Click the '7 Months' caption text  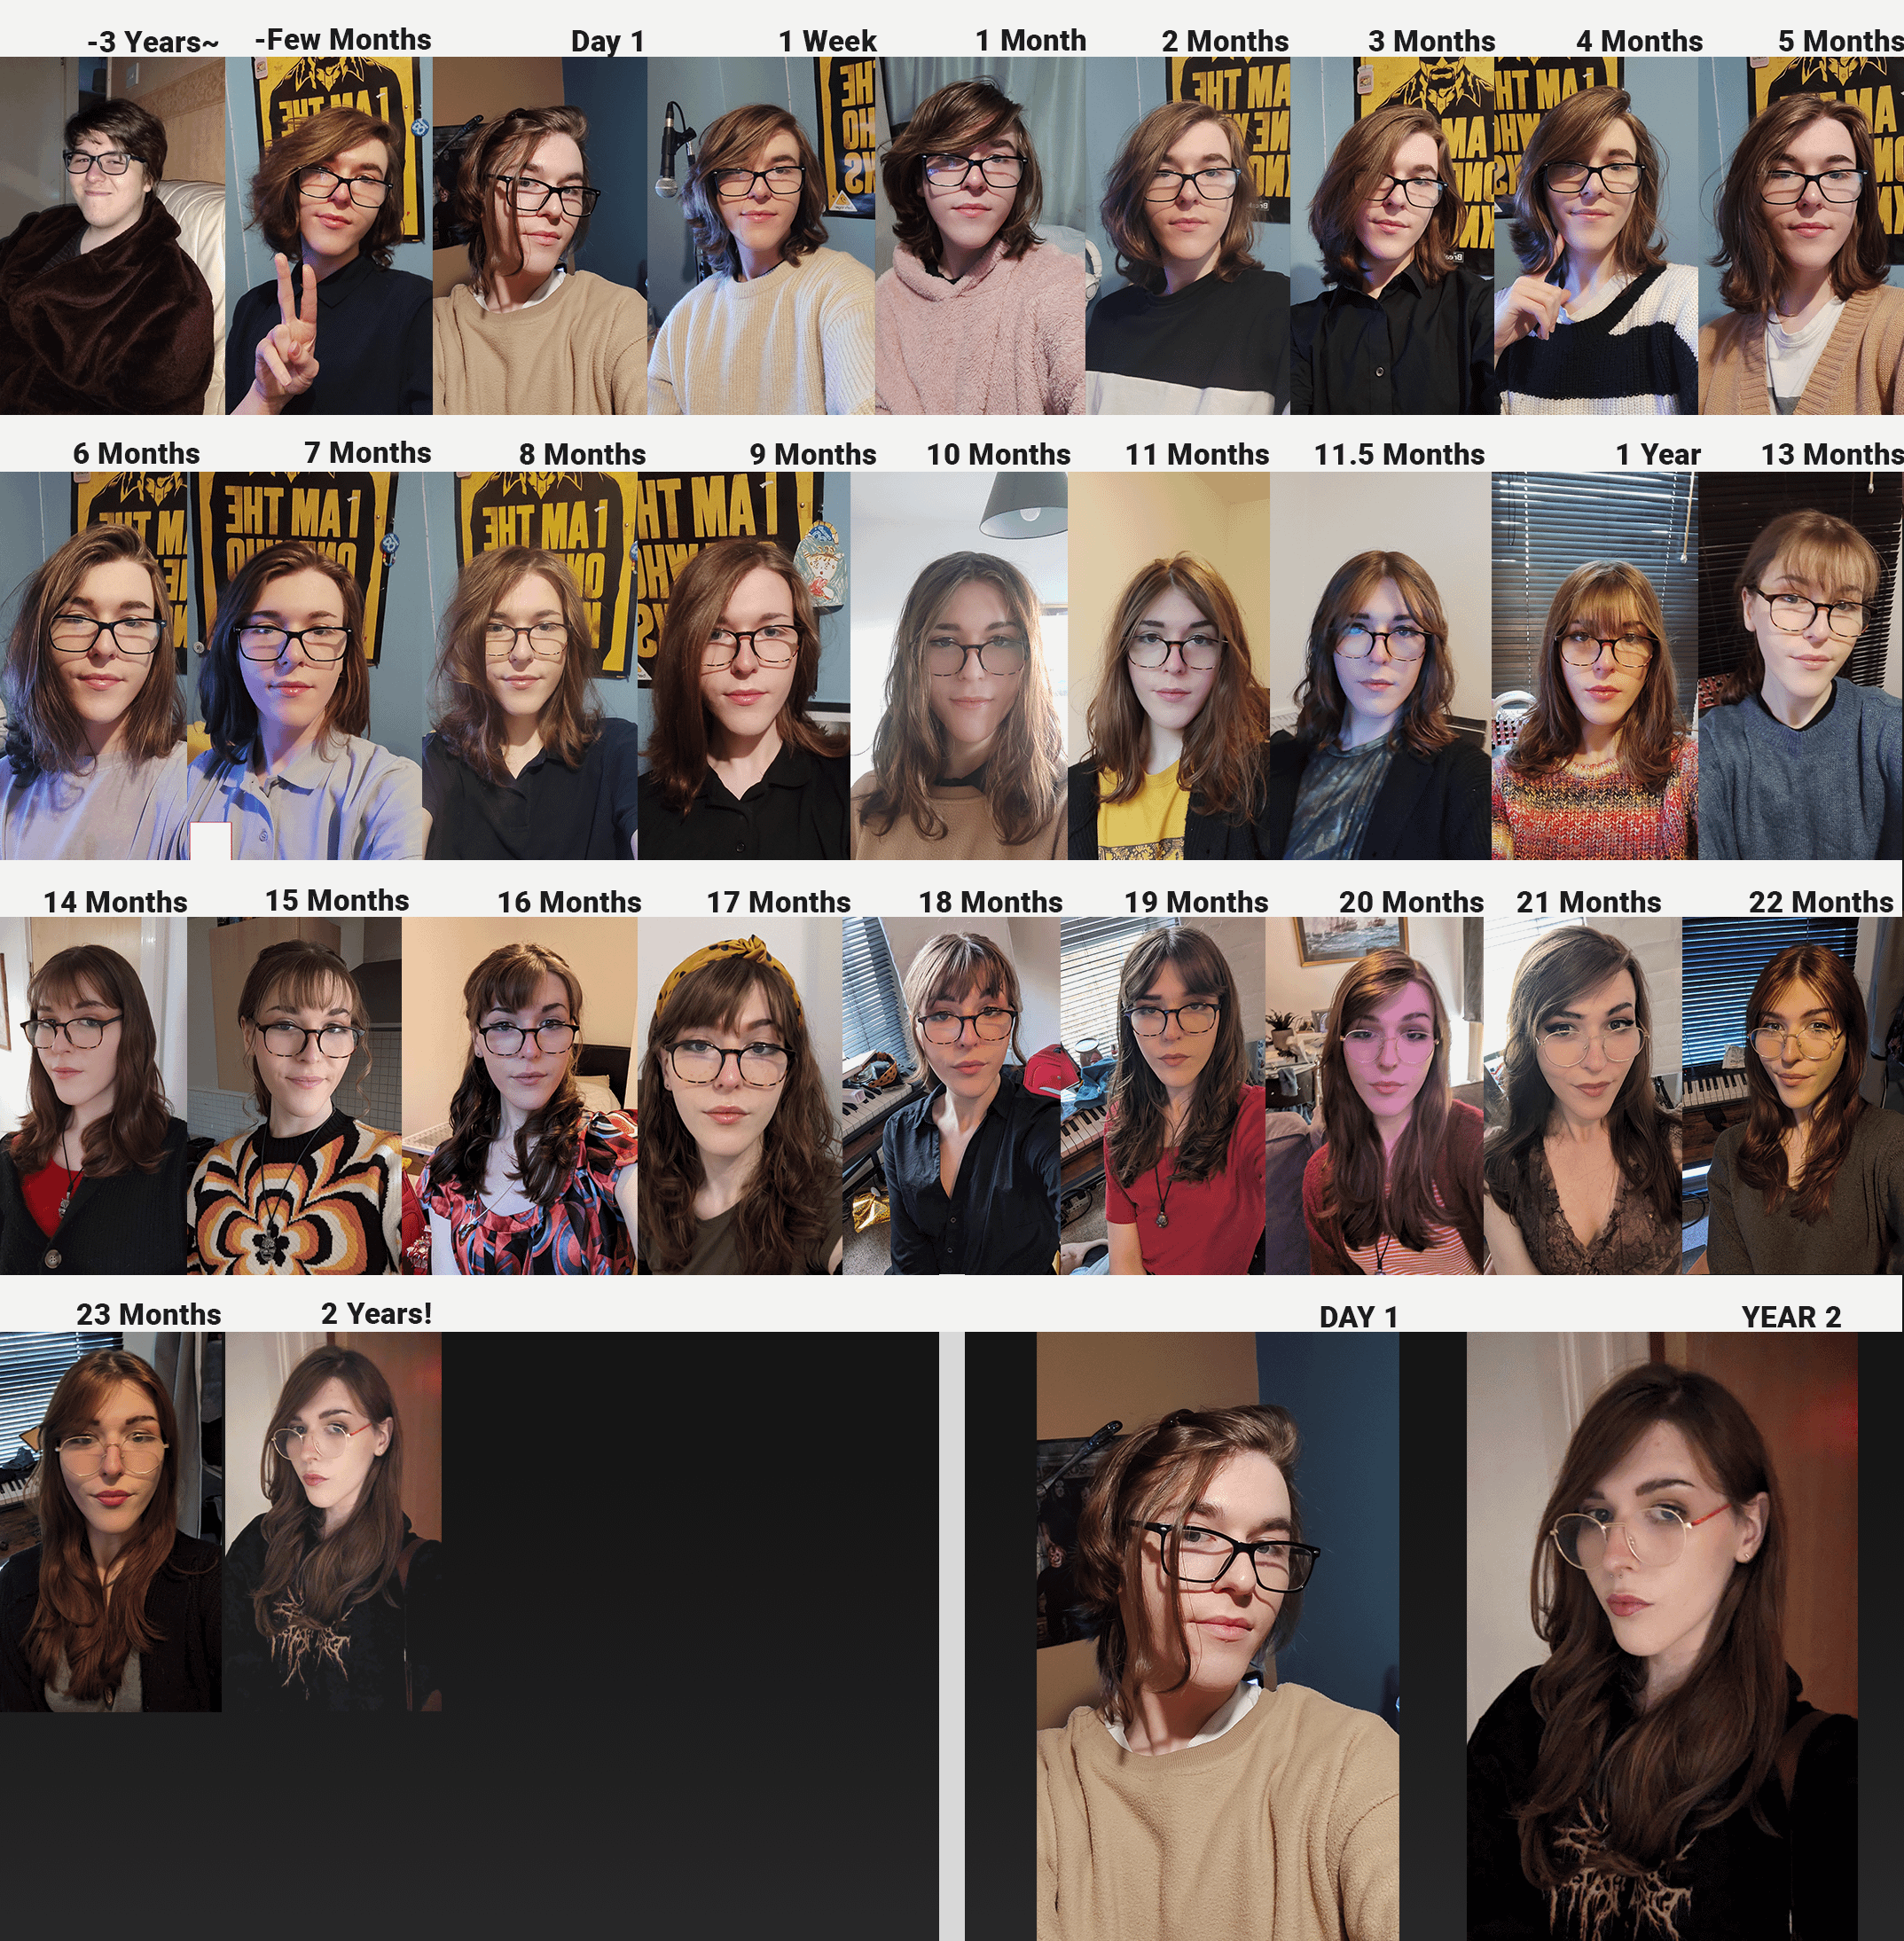[x=367, y=452]
